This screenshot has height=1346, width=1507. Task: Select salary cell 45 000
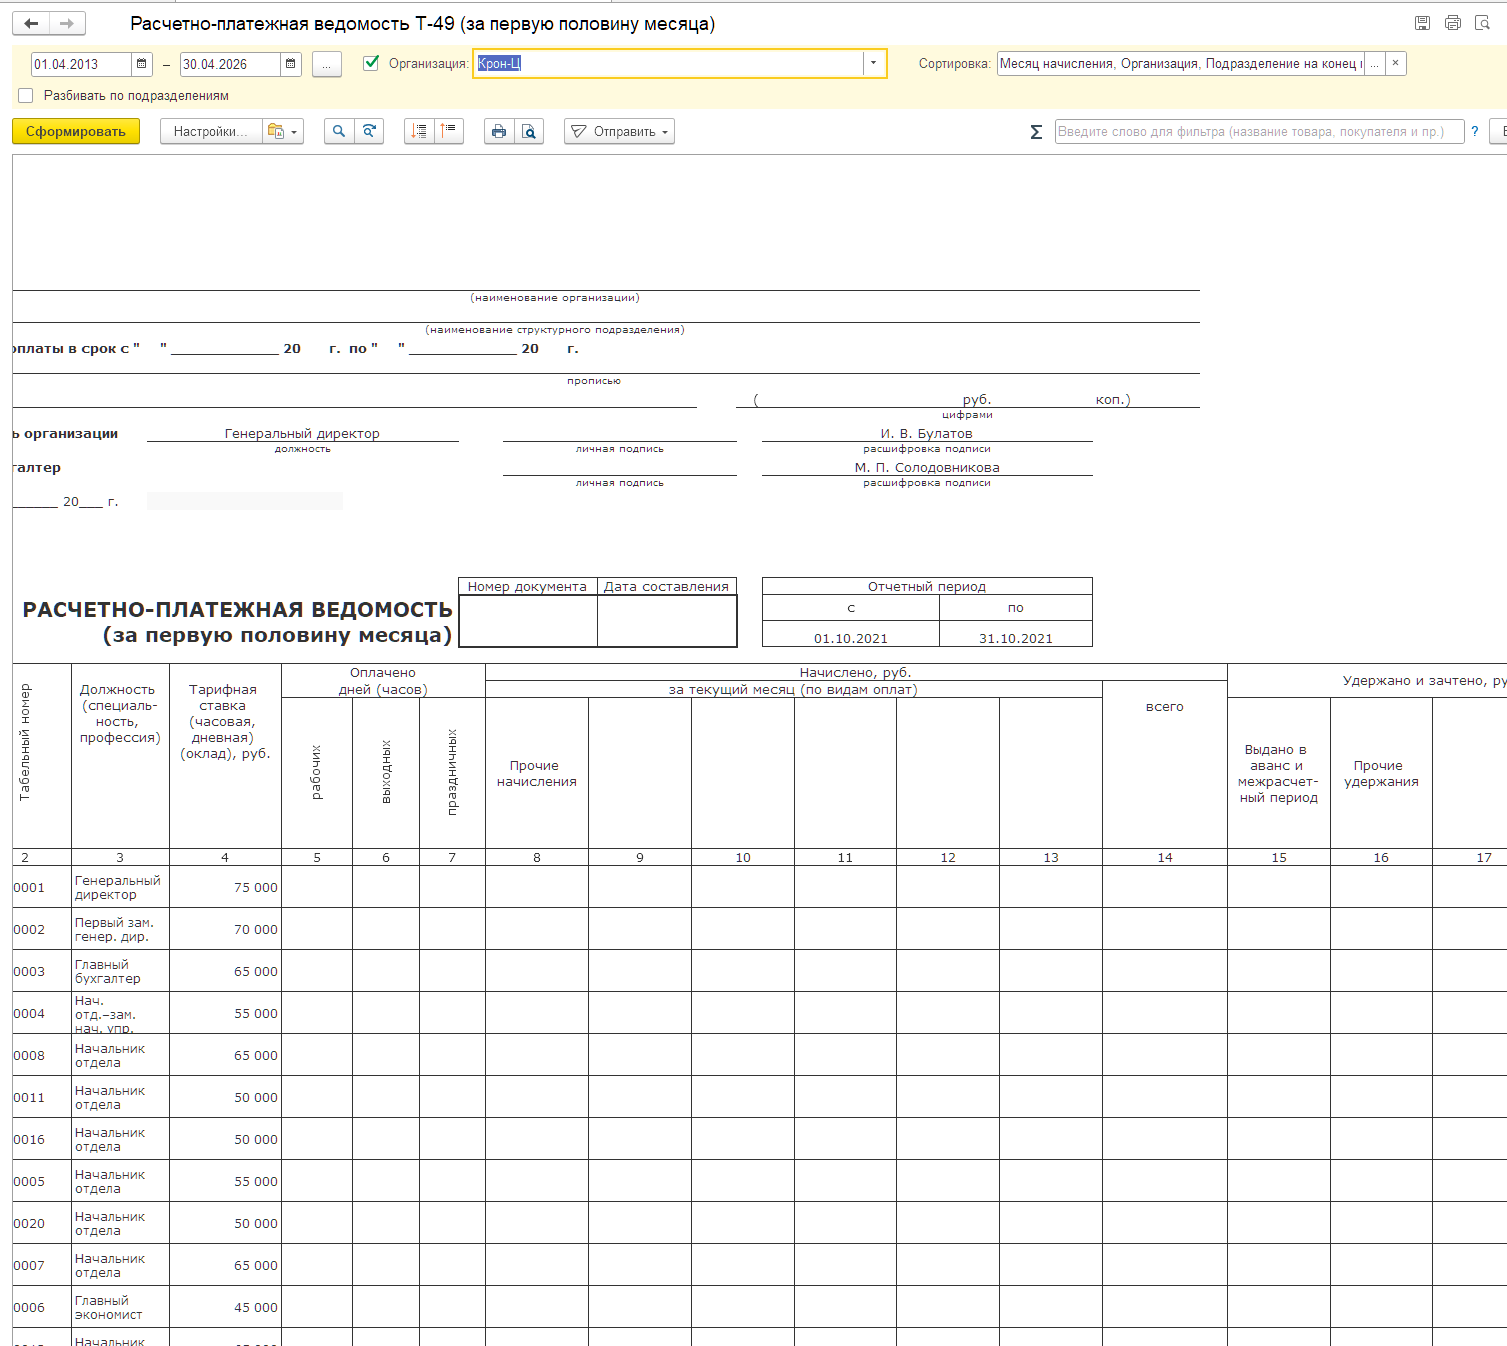pyautogui.click(x=226, y=1307)
